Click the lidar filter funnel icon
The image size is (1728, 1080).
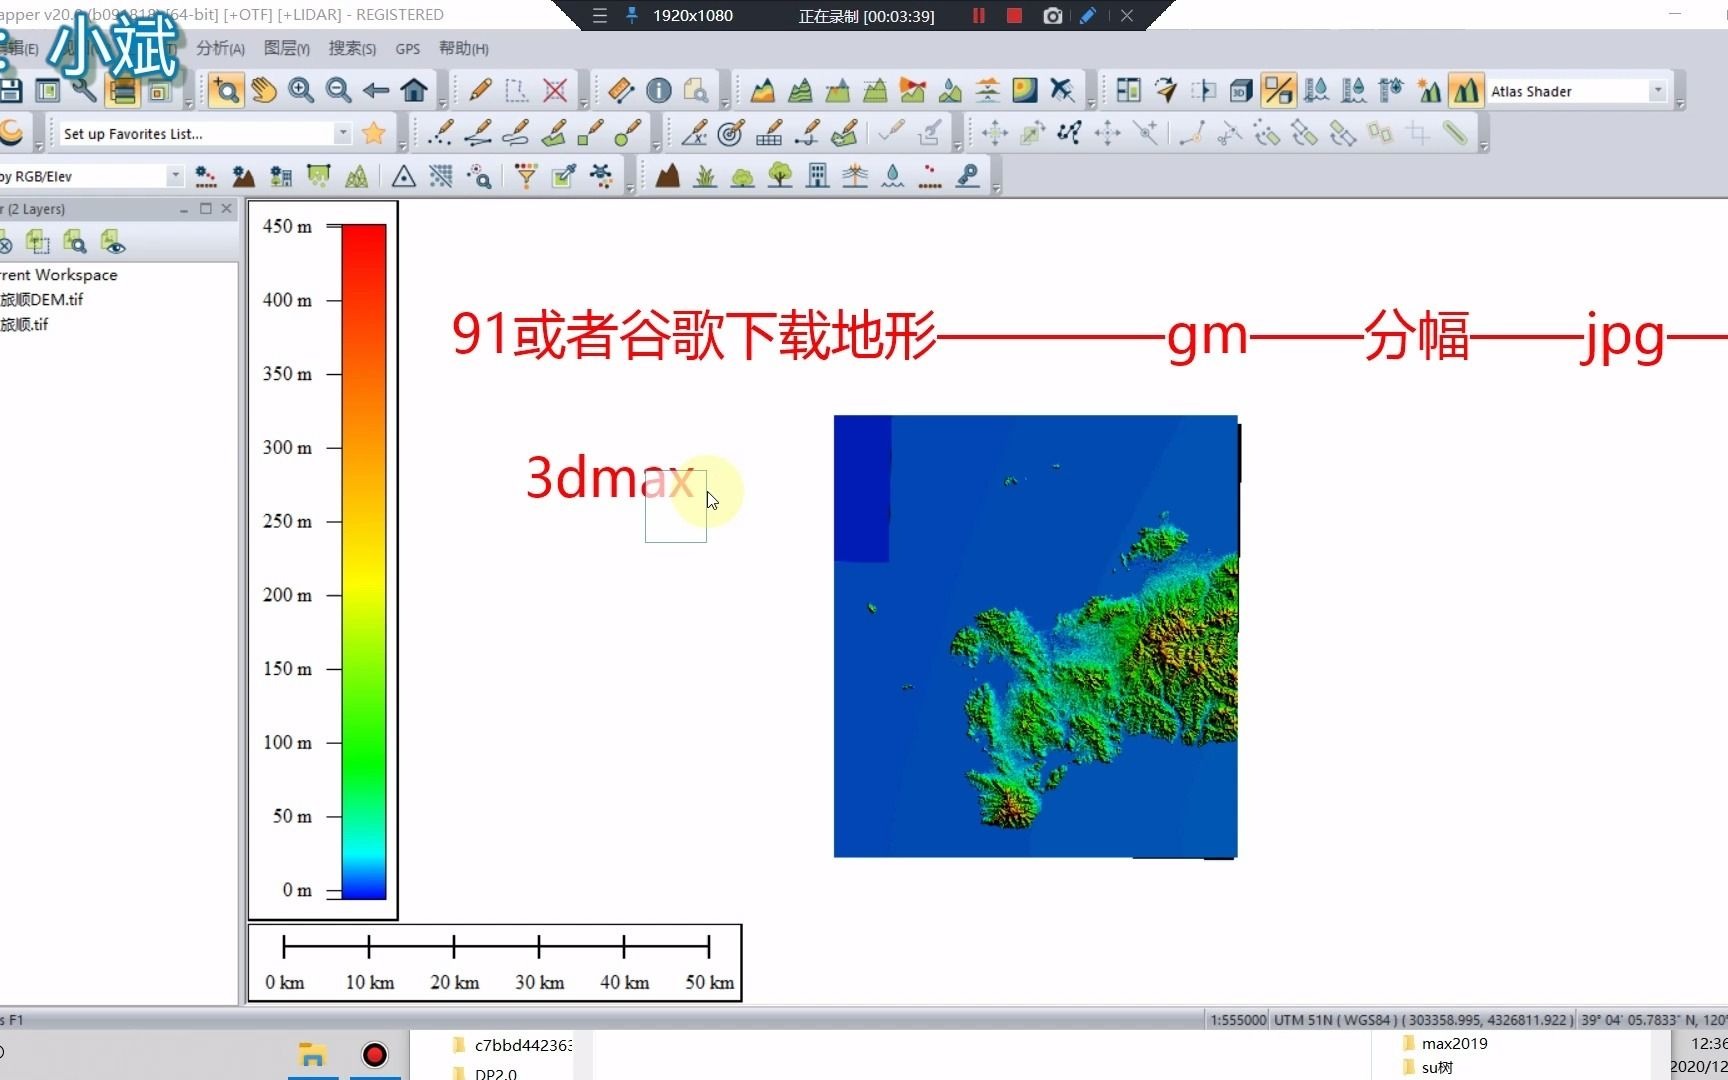(526, 177)
